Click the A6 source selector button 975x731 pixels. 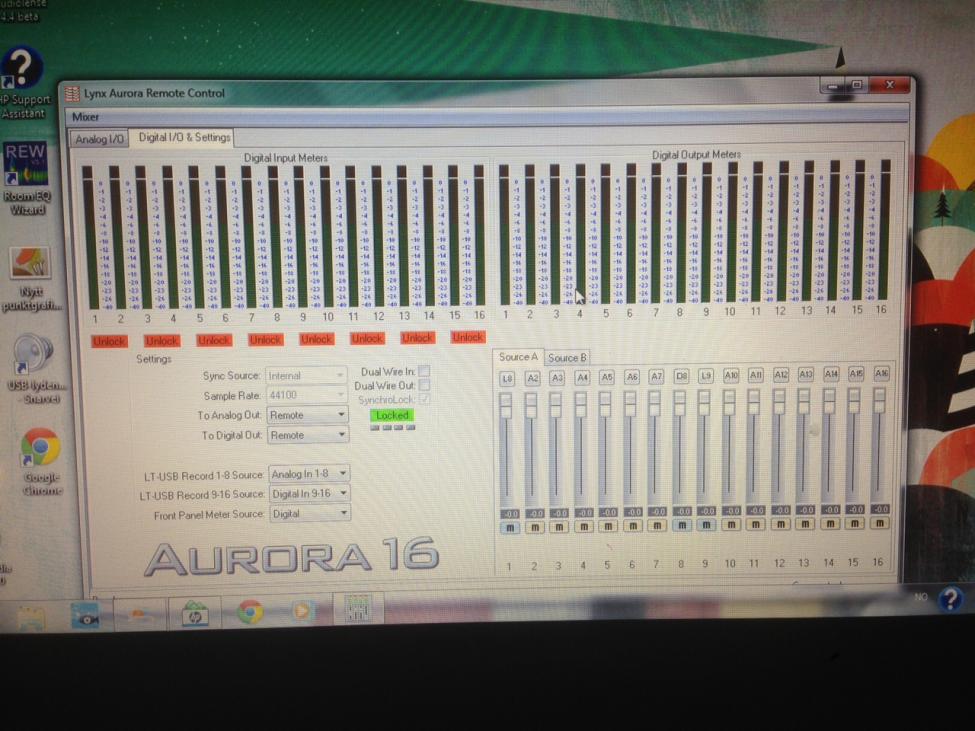pyautogui.click(x=632, y=377)
